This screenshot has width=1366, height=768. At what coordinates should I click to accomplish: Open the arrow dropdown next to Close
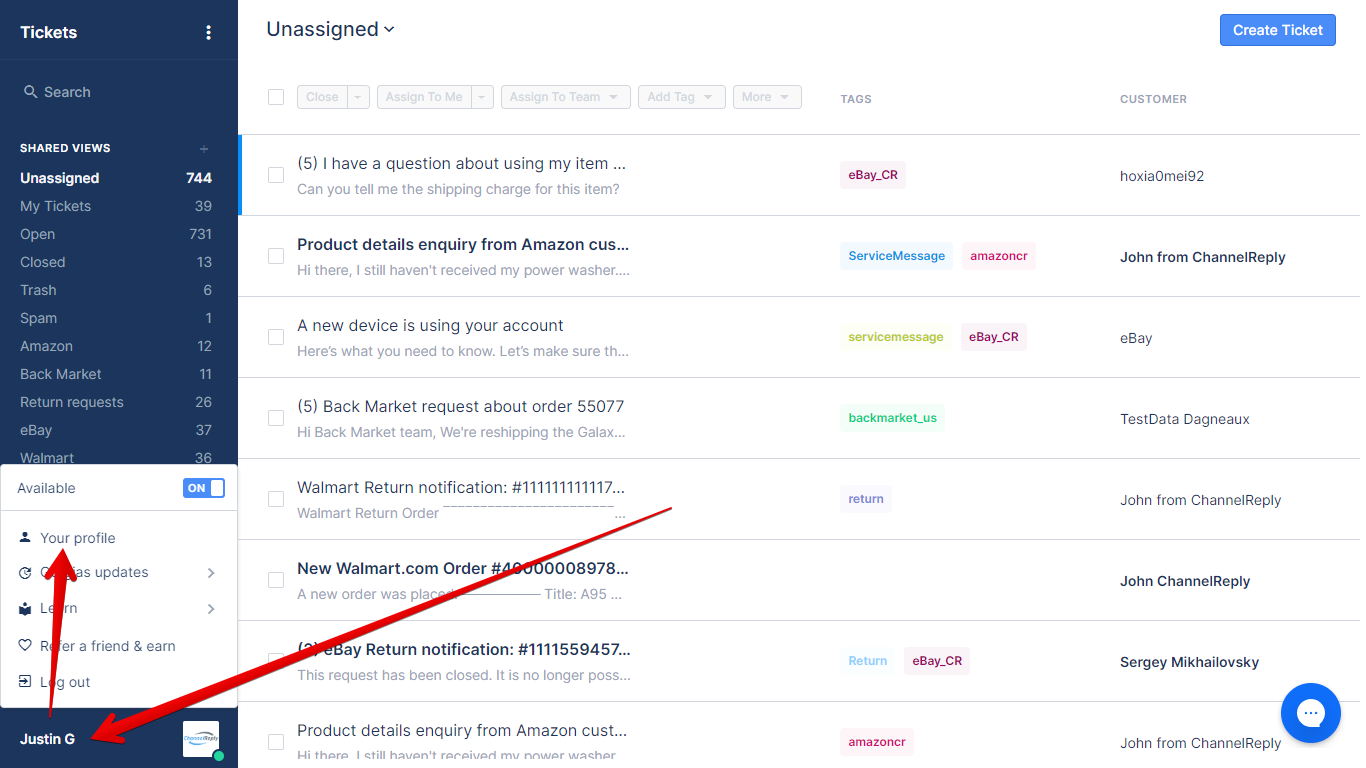(x=359, y=97)
